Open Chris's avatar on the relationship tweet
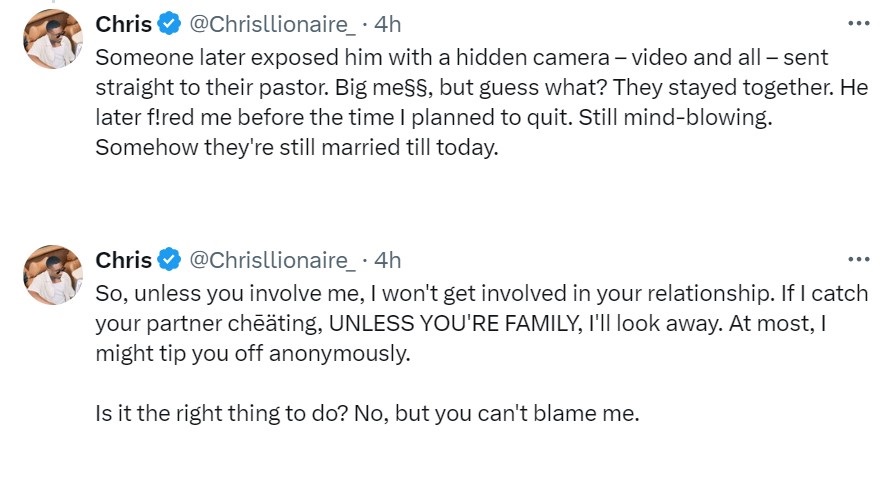The height and width of the screenshot is (489, 883). click(x=53, y=275)
